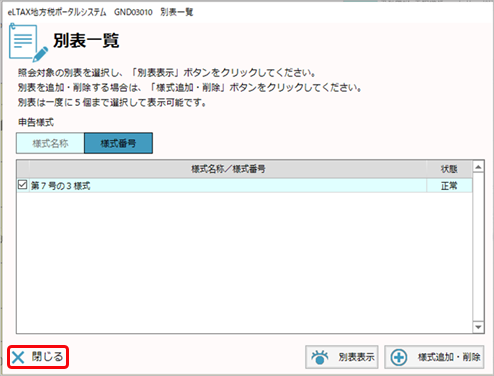Click the document-and-pen icon beside the 別表一覧 heading
The height and width of the screenshot is (376, 494).
(28, 42)
